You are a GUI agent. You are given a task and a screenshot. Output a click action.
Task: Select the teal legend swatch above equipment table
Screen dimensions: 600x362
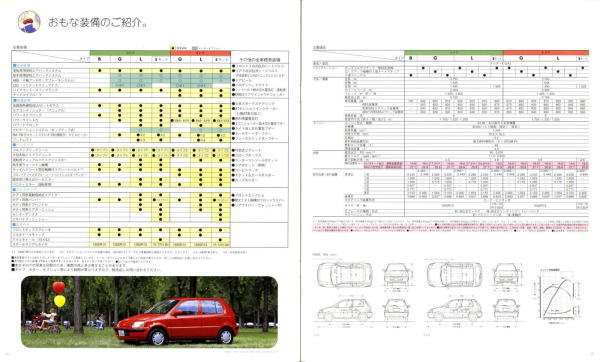195,49
